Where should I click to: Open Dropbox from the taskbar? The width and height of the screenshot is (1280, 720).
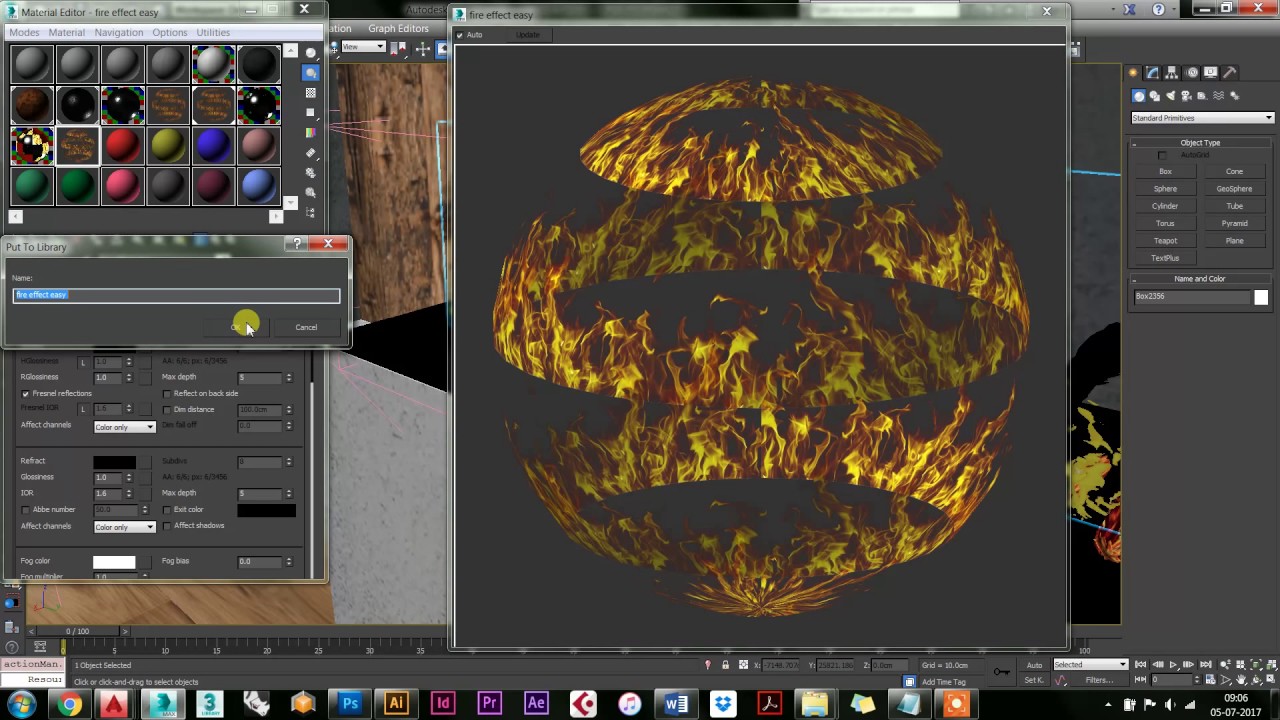coord(722,704)
